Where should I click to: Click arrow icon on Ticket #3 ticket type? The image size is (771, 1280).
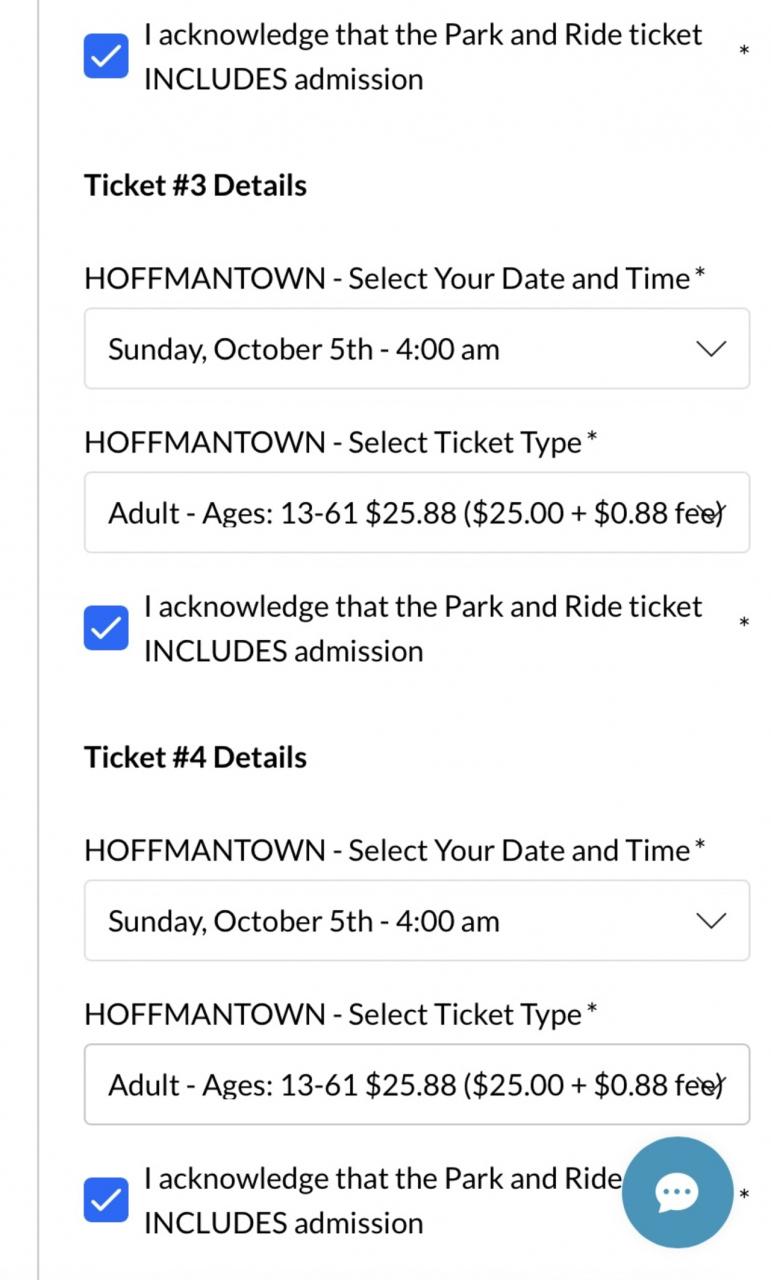pos(712,513)
